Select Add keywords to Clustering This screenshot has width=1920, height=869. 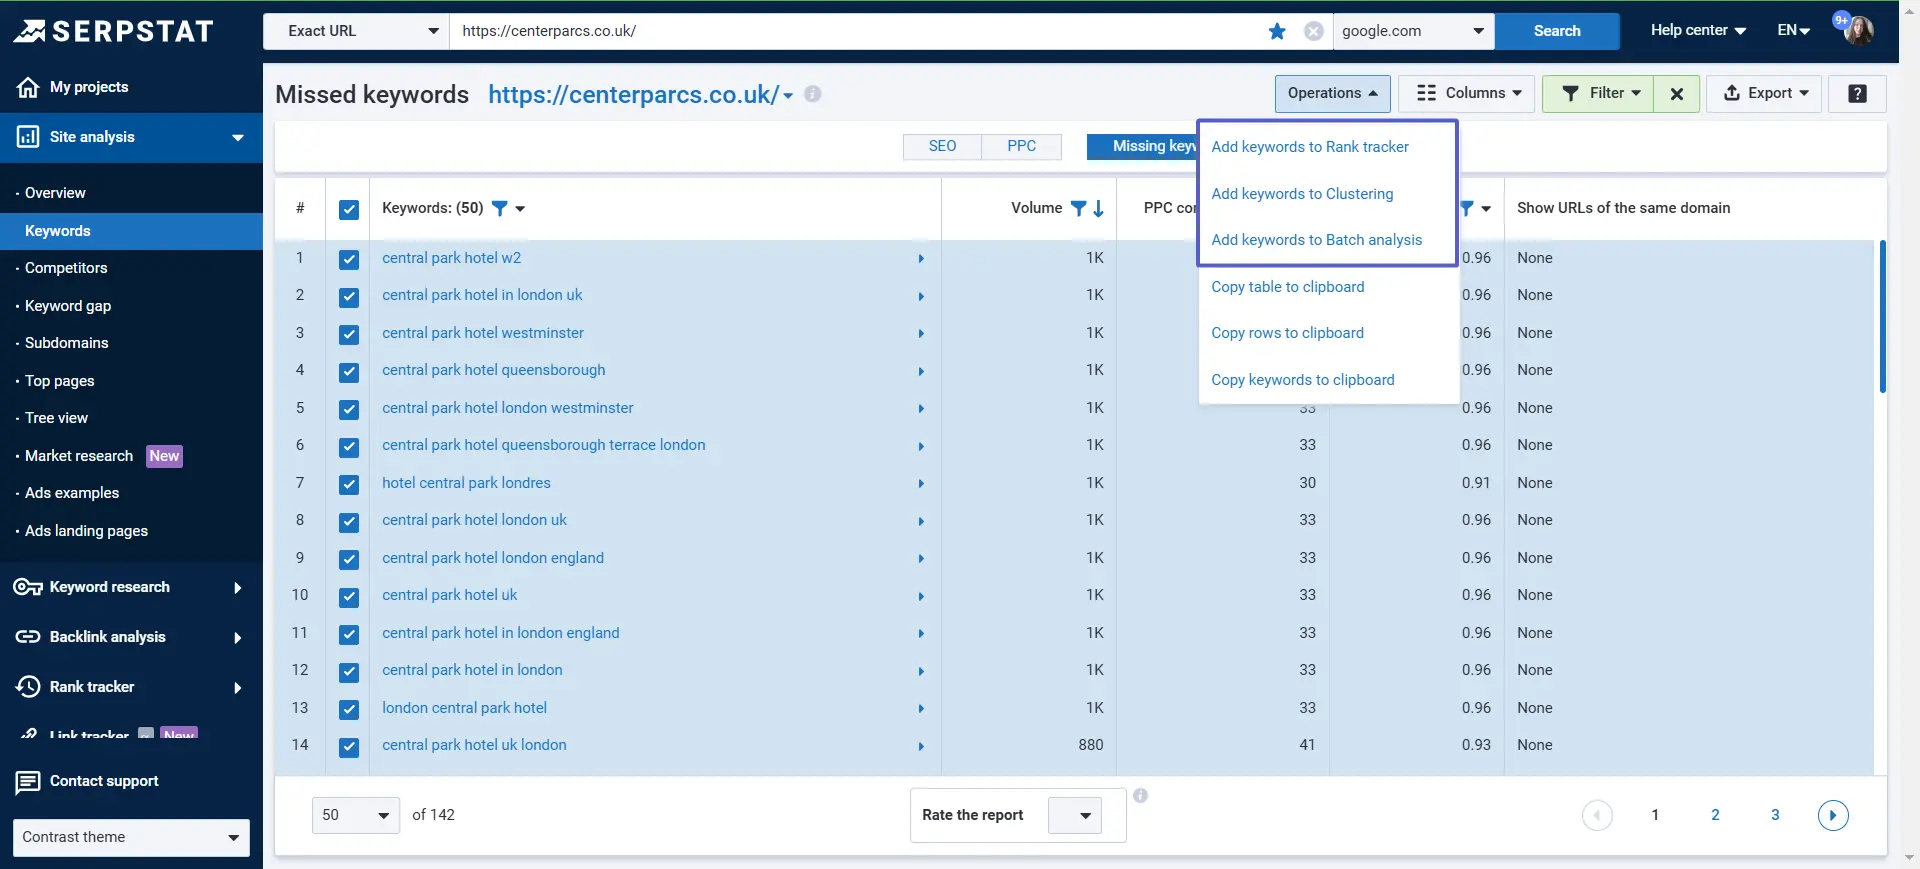coord(1302,194)
